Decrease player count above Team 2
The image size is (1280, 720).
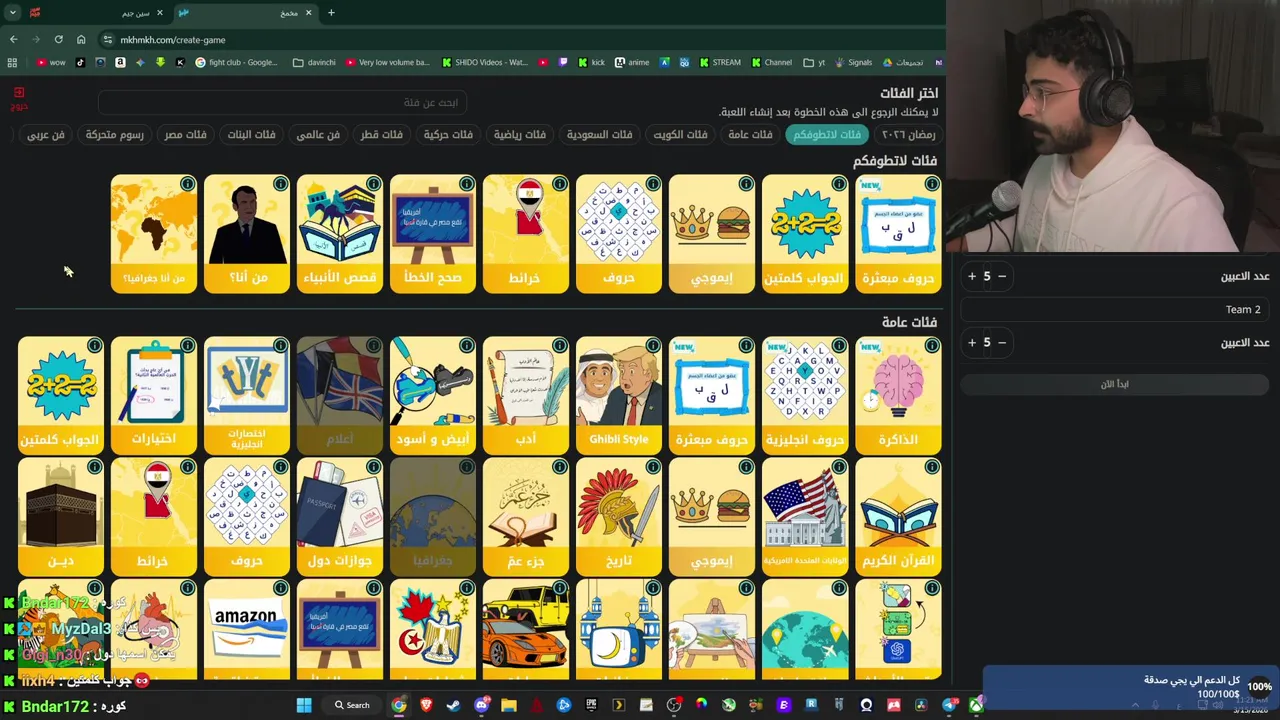pos(1001,276)
